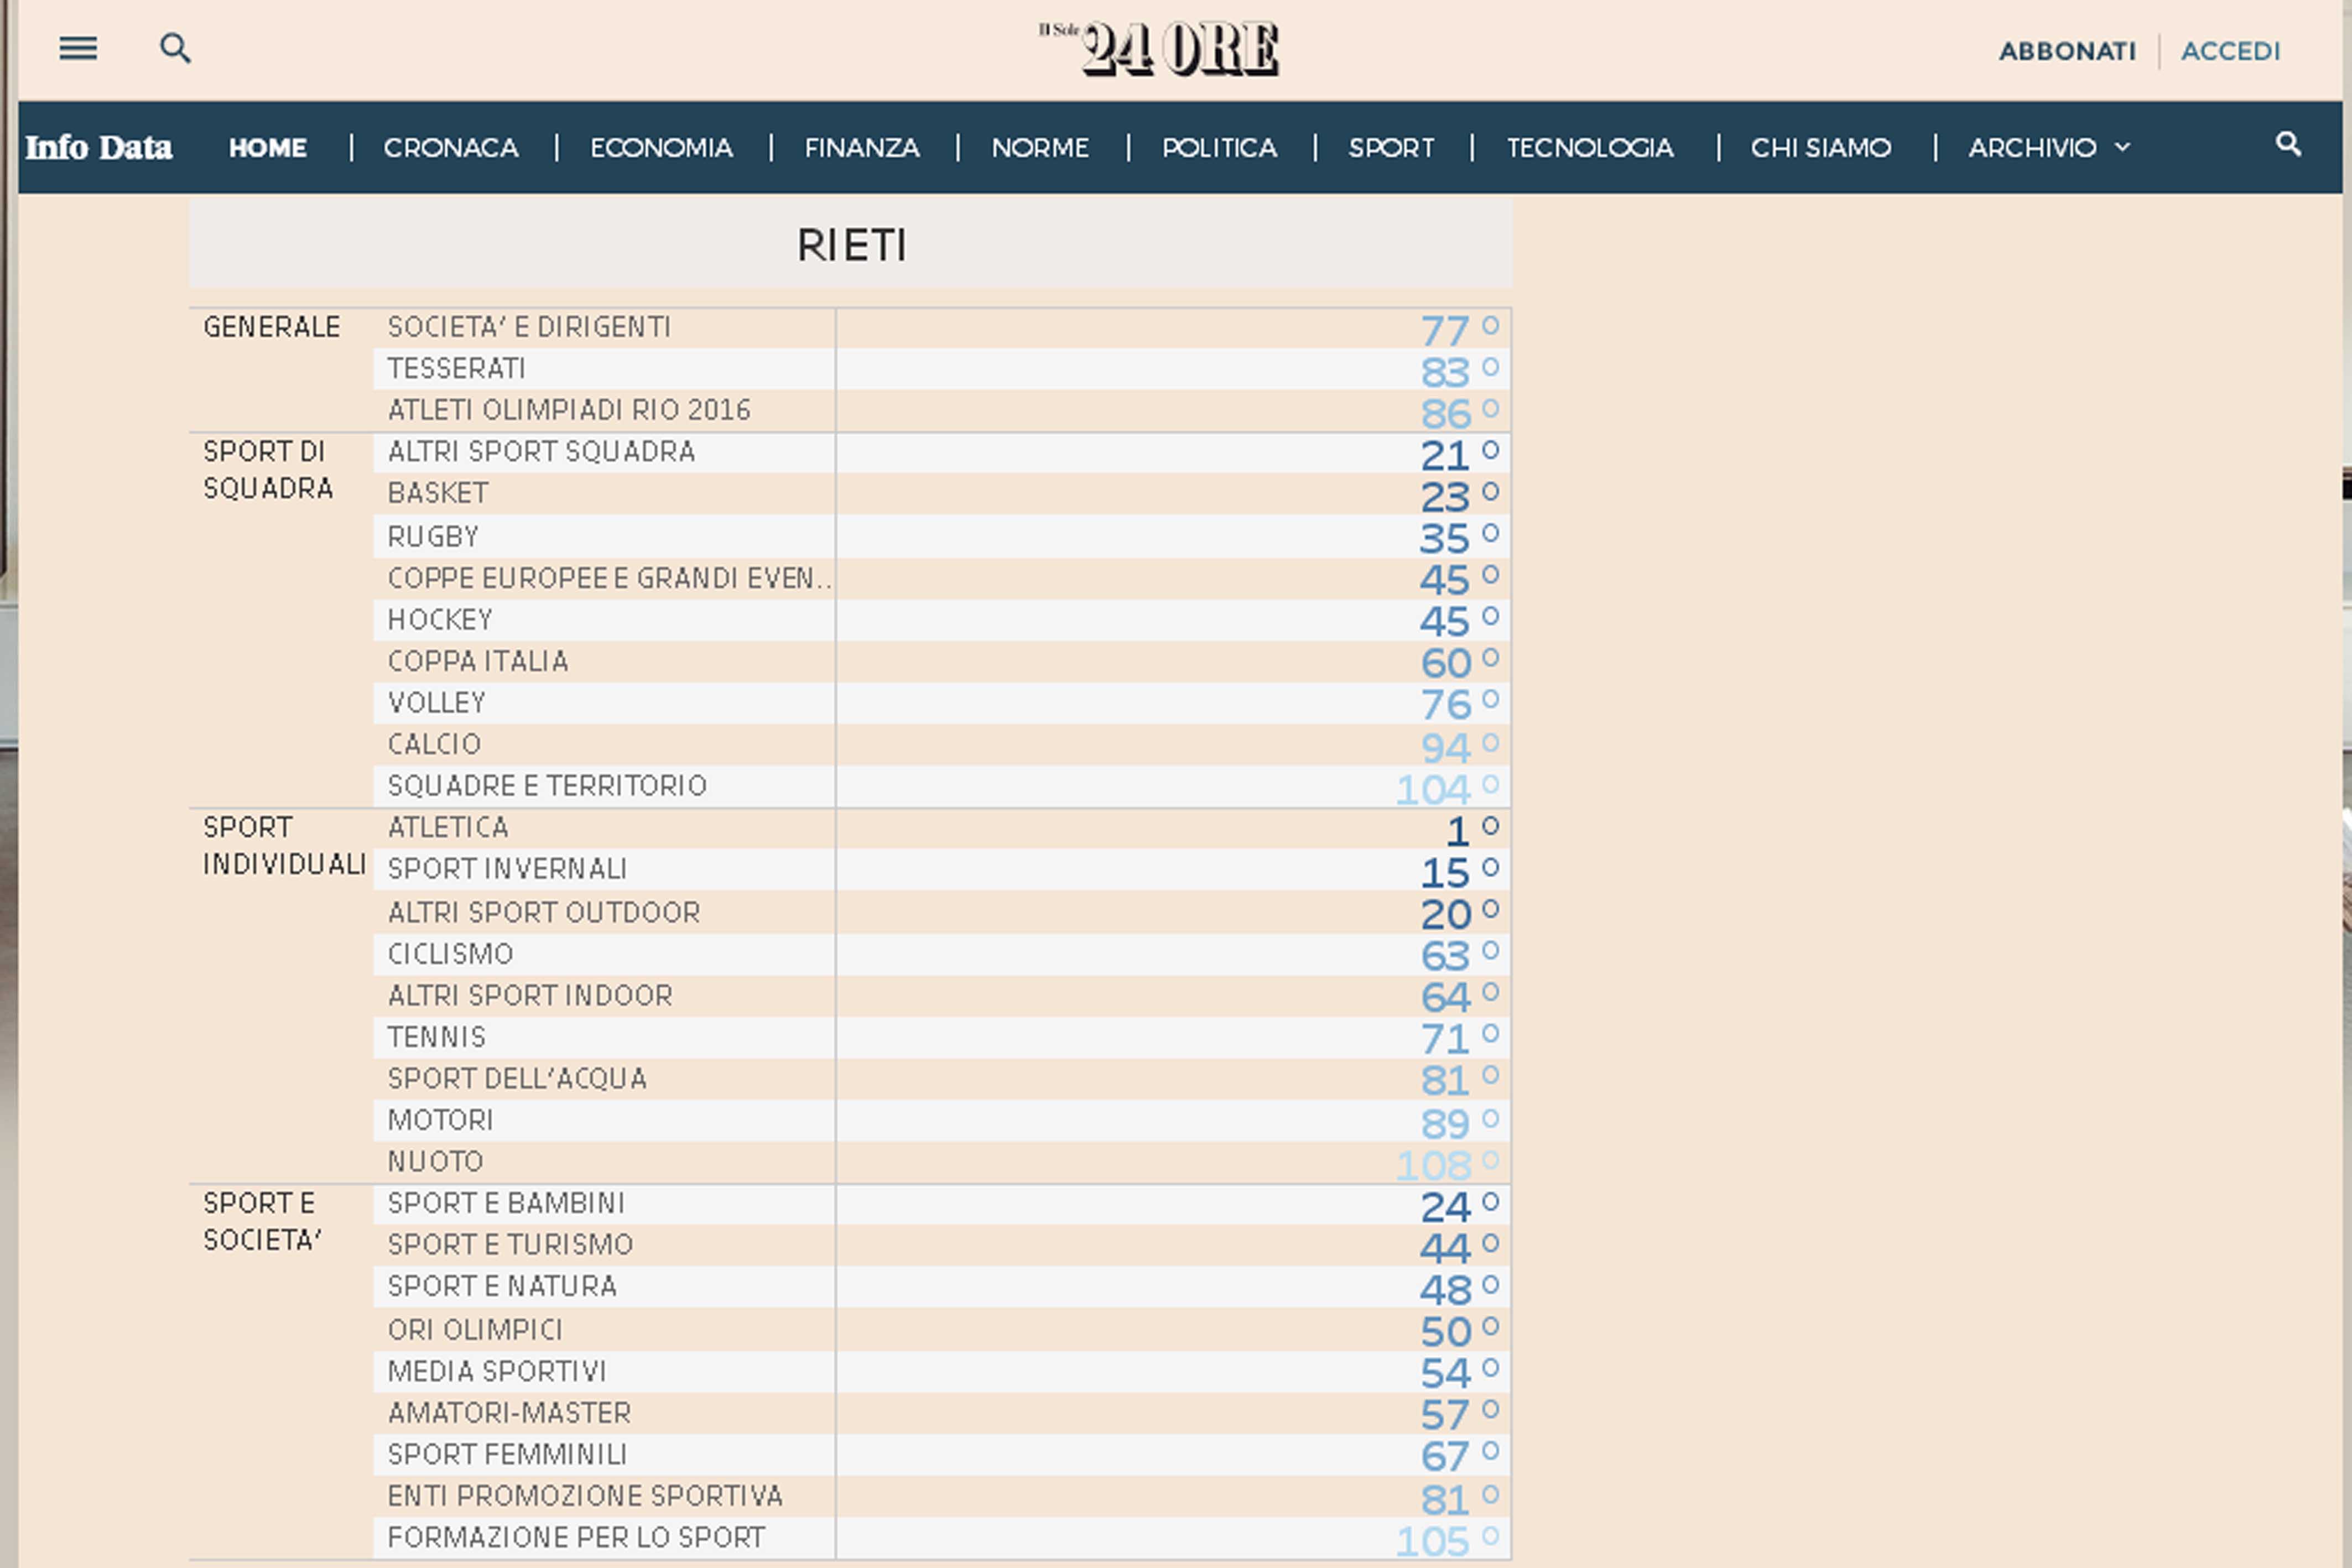Image resolution: width=2352 pixels, height=1568 pixels.
Task: Click the ACCEDI login link
Action: click(2230, 51)
